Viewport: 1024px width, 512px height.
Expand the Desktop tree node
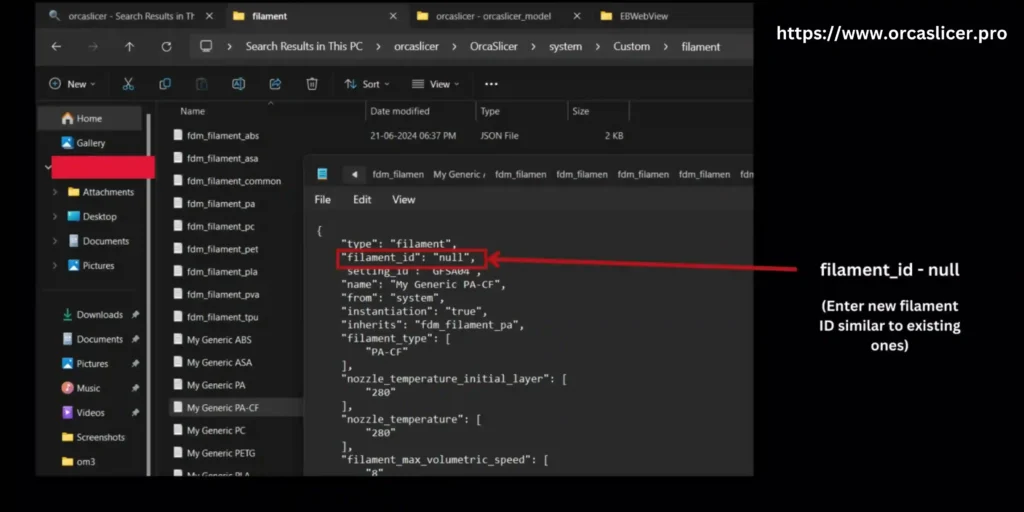(x=55, y=216)
